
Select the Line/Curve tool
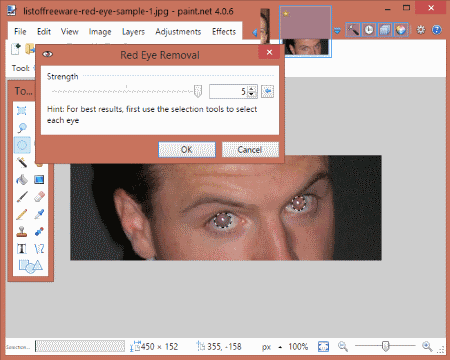[x=39, y=249]
